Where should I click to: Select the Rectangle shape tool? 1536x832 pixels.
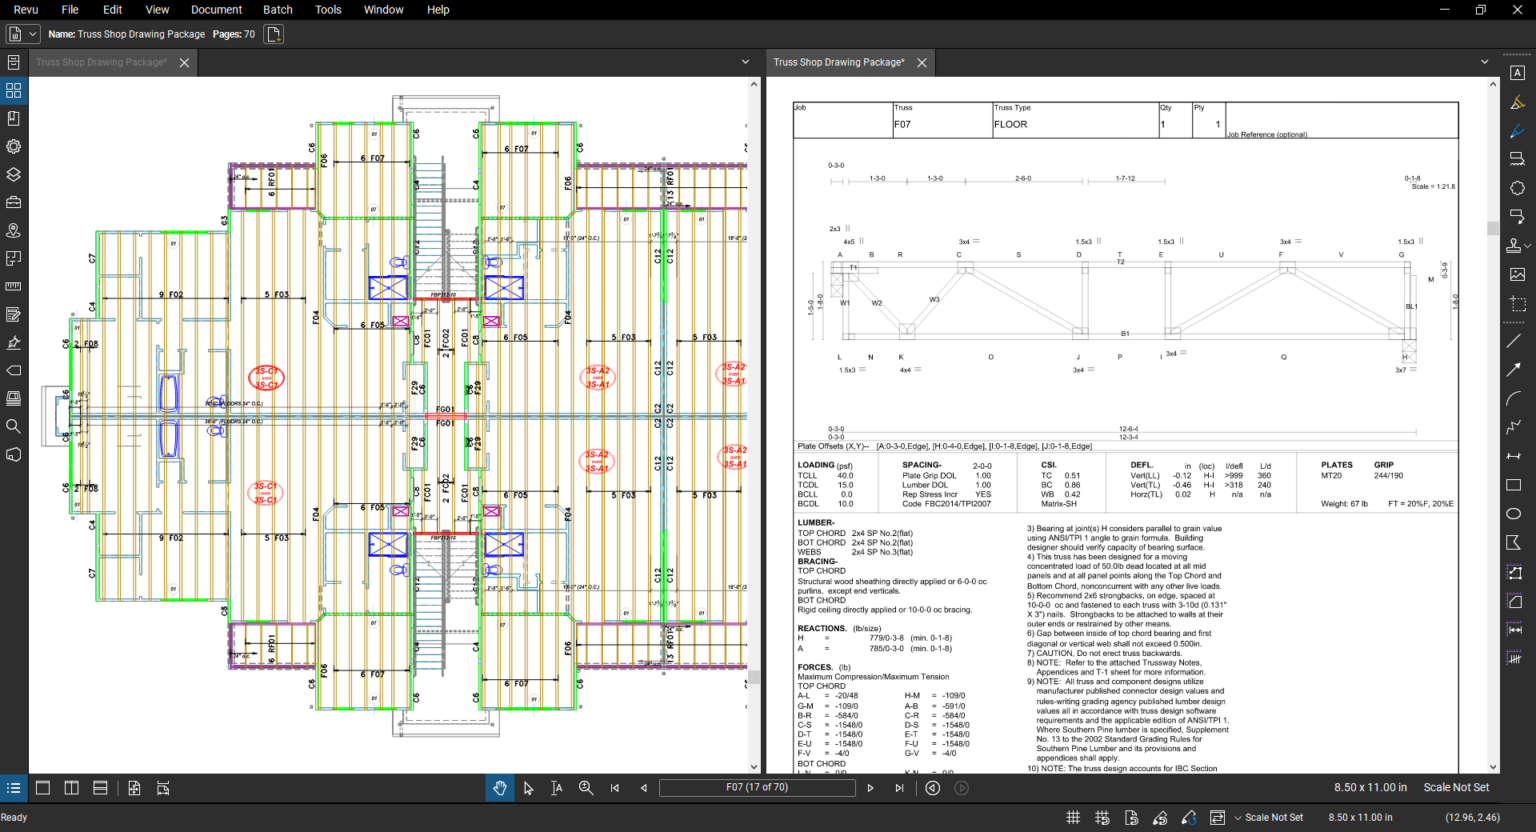point(1514,485)
